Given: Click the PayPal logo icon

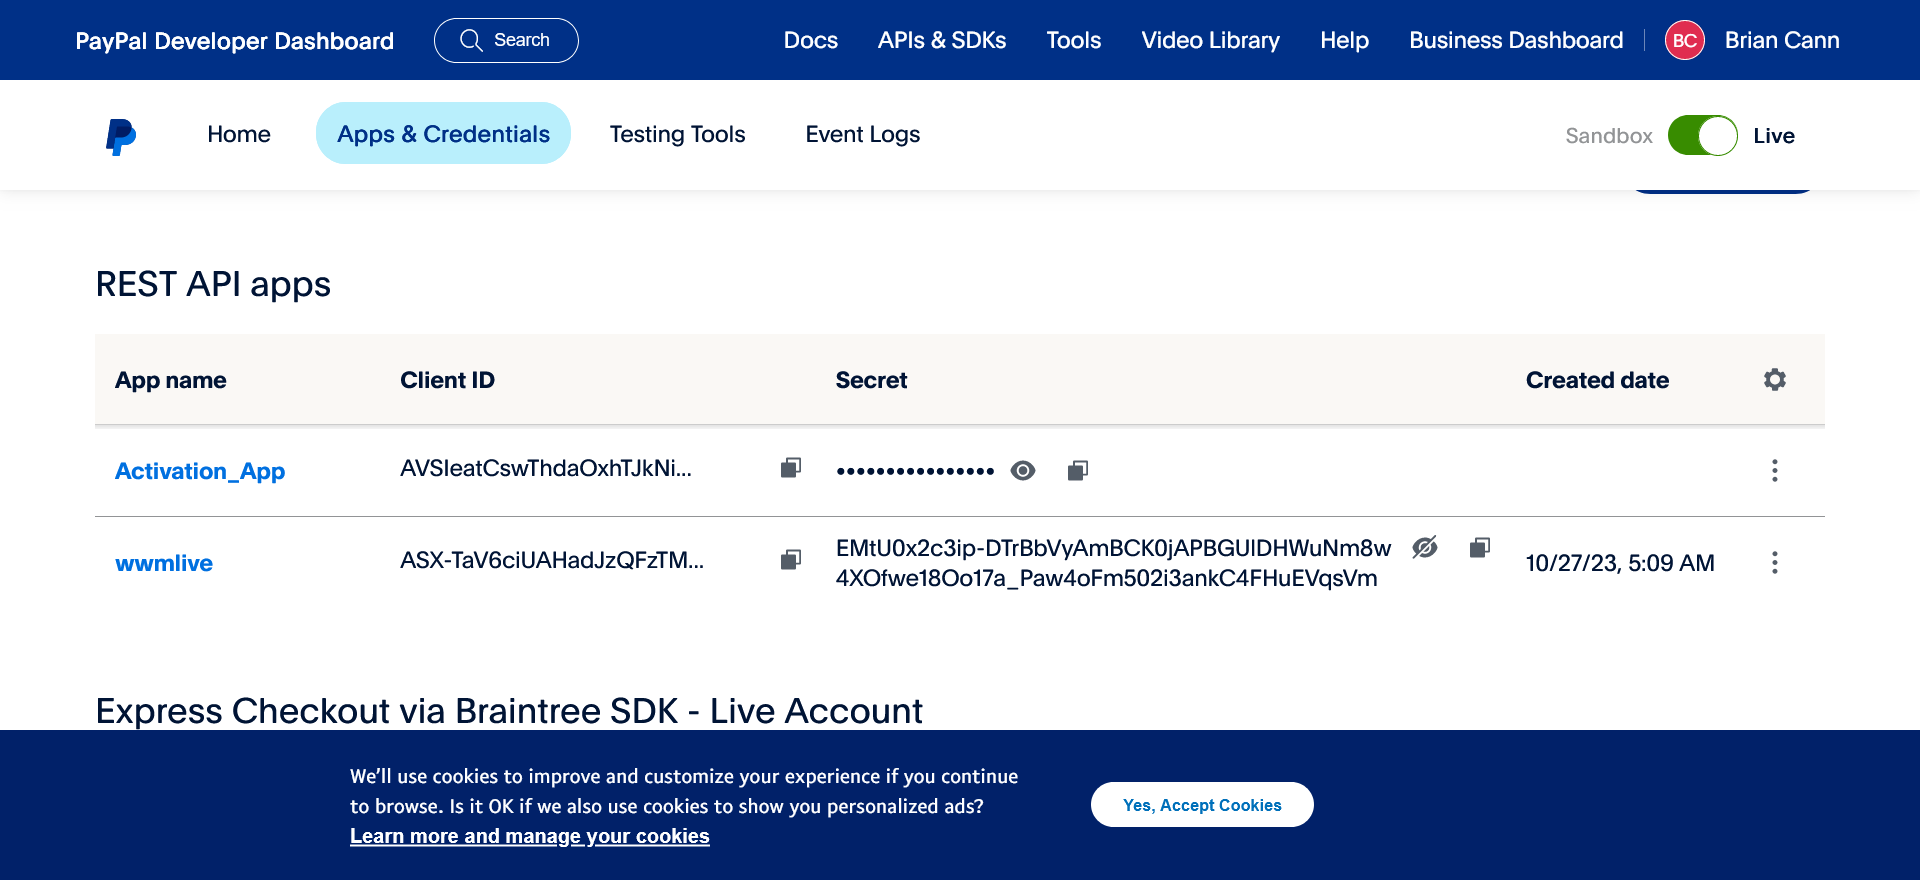Looking at the screenshot, I should point(121,136).
